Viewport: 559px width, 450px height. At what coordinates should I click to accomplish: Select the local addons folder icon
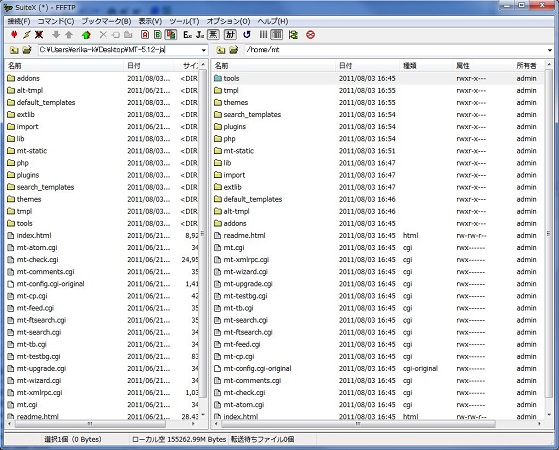[x=11, y=78]
